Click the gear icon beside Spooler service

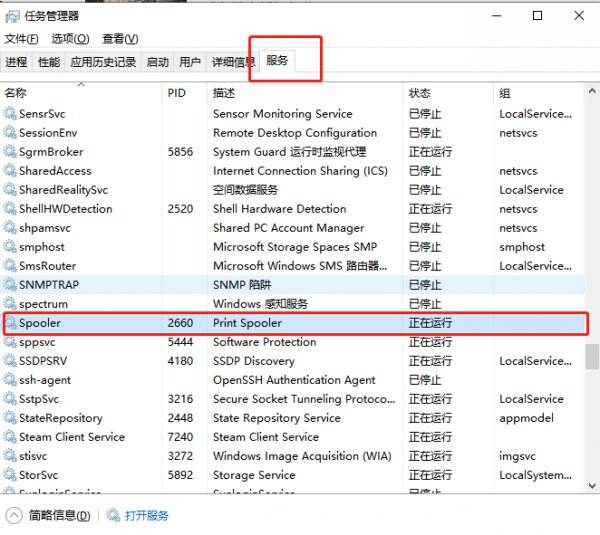(x=10, y=324)
